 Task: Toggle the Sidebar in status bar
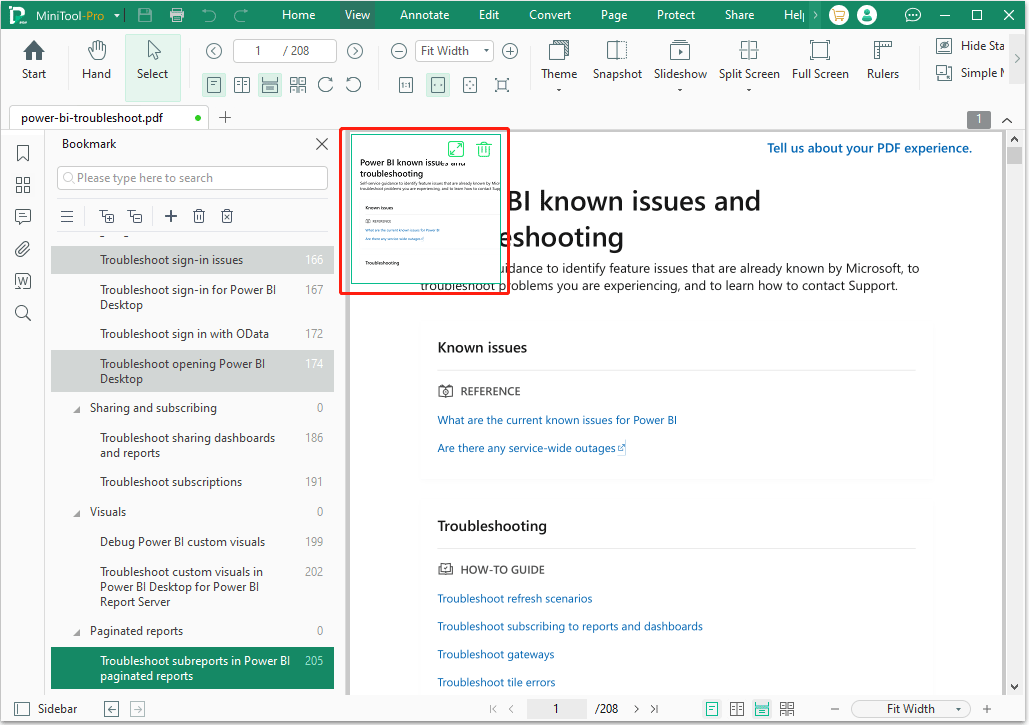pyautogui.click(x=46, y=709)
